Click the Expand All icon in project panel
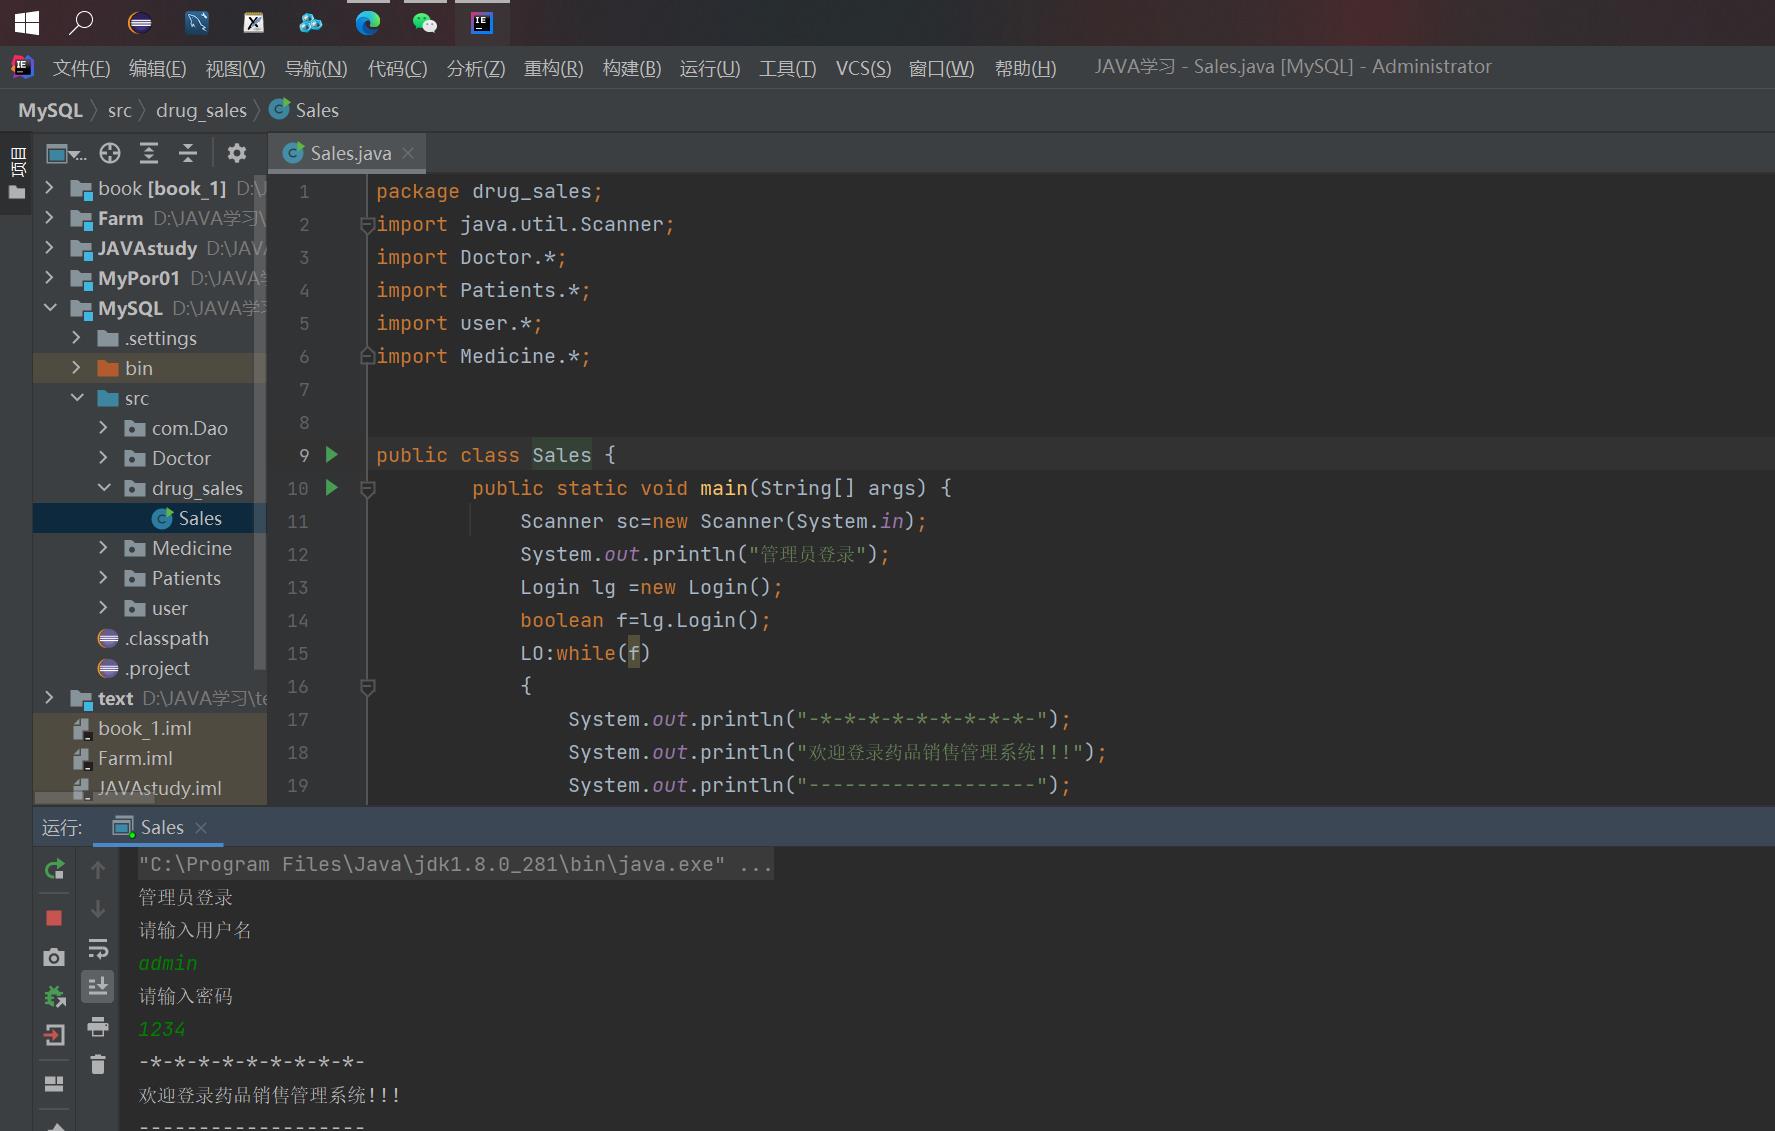This screenshot has height=1131, width=1775. [x=149, y=153]
